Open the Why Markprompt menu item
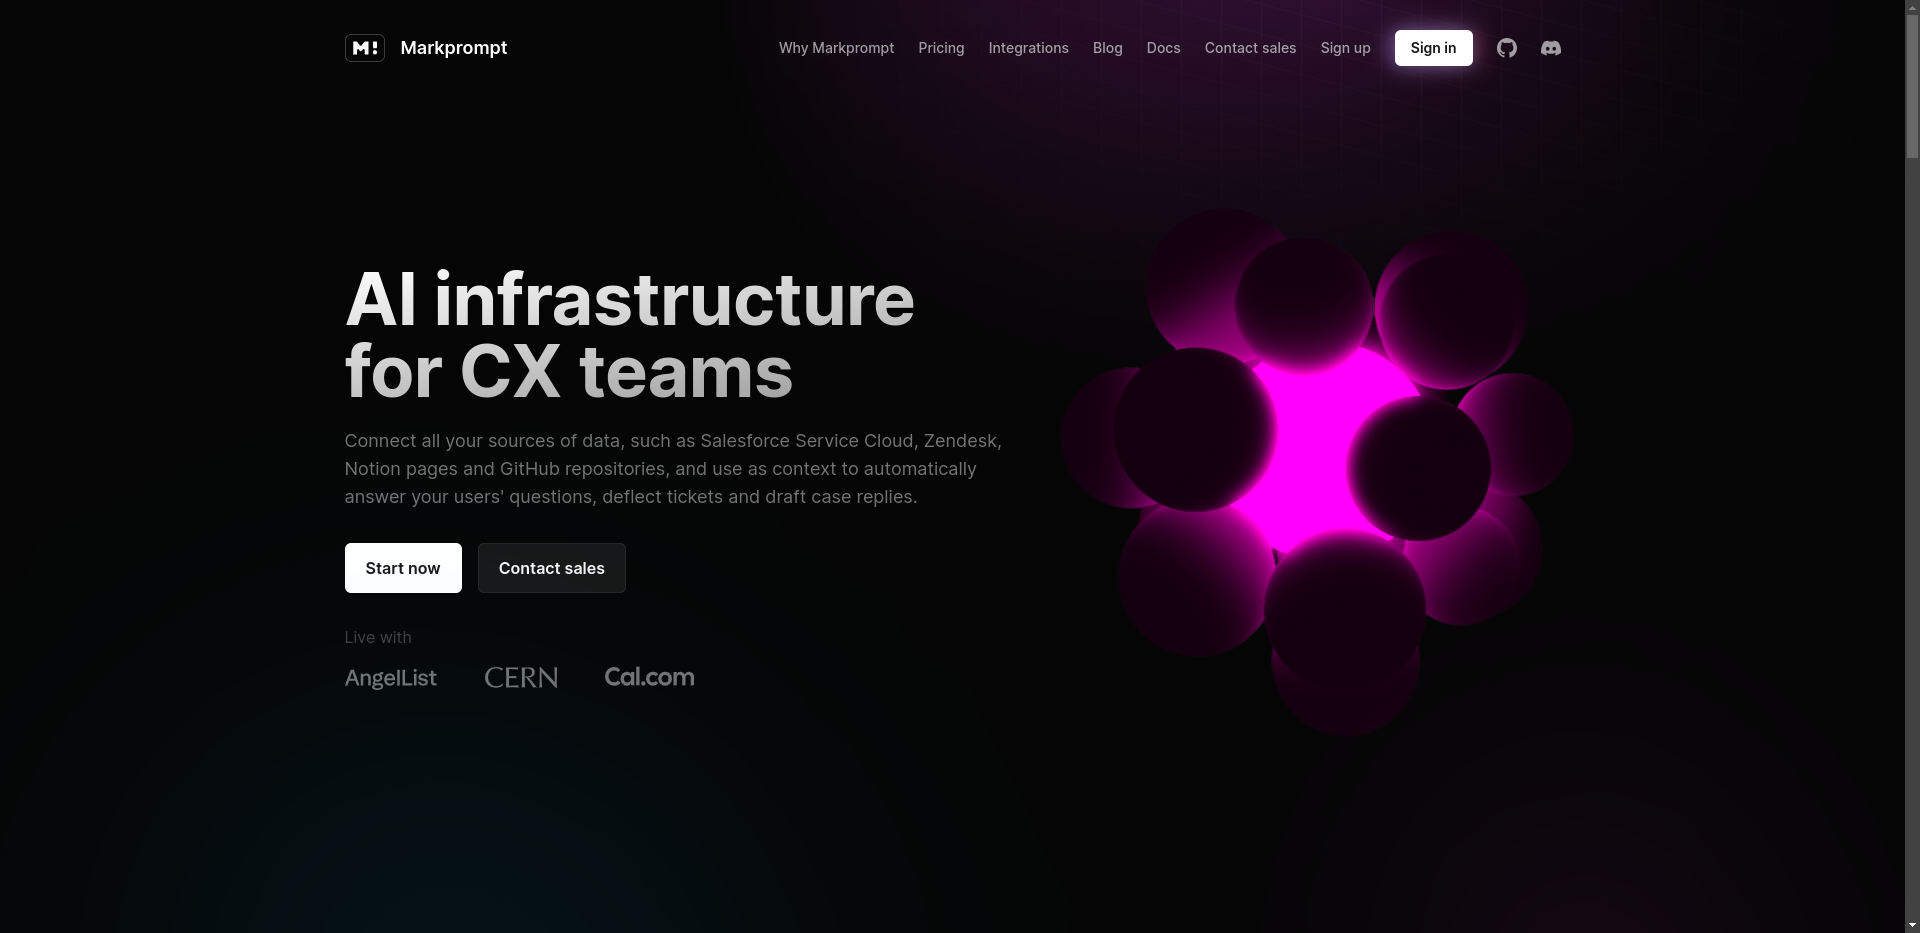 (x=836, y=48)
